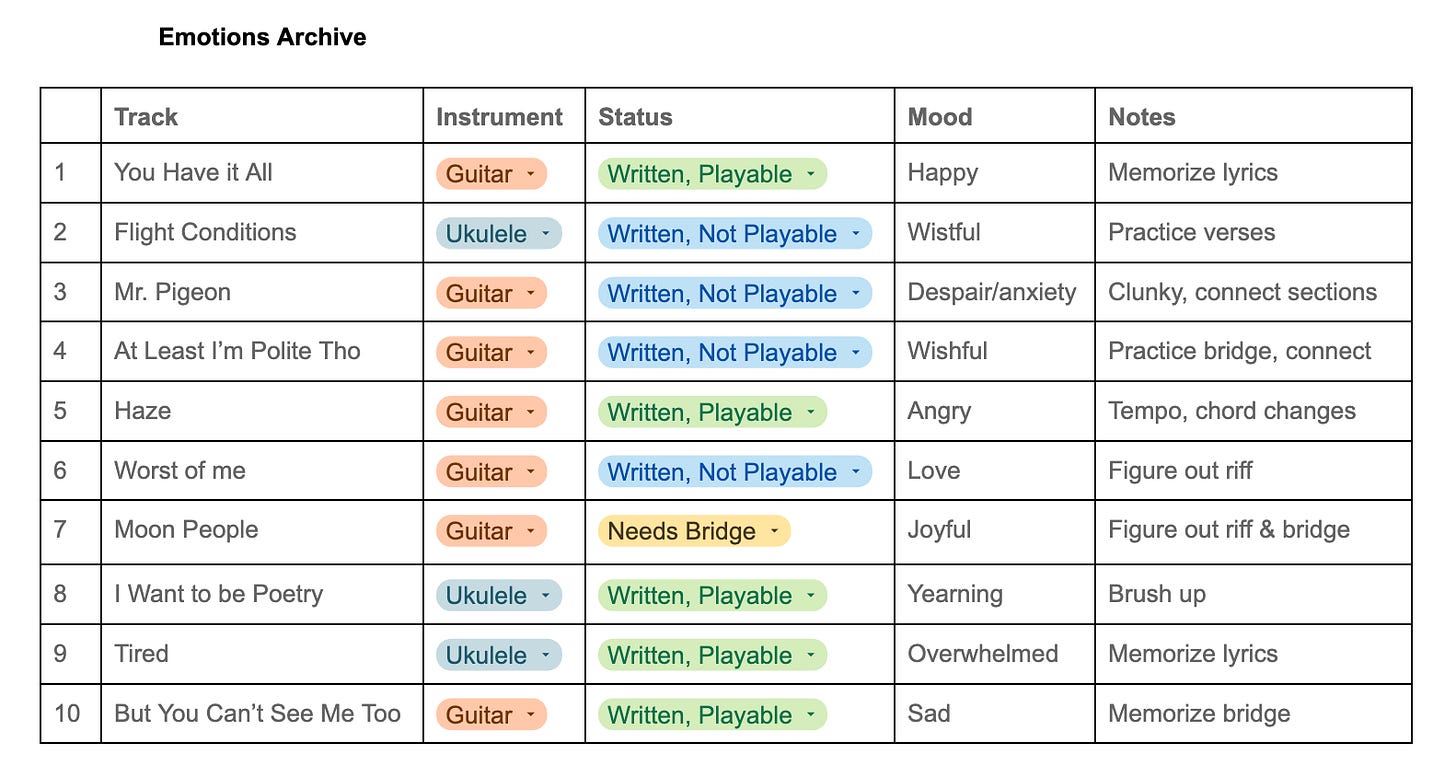The image size is (1456, 768).
Task: Select the Notes column header cell
Action: 1253,116
